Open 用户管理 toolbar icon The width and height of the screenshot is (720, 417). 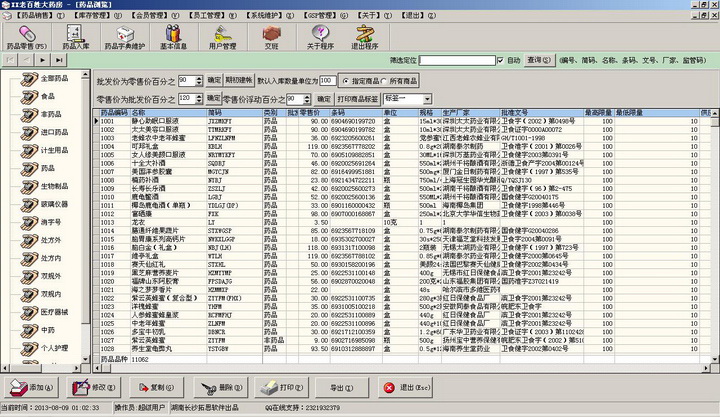[222, 37]
